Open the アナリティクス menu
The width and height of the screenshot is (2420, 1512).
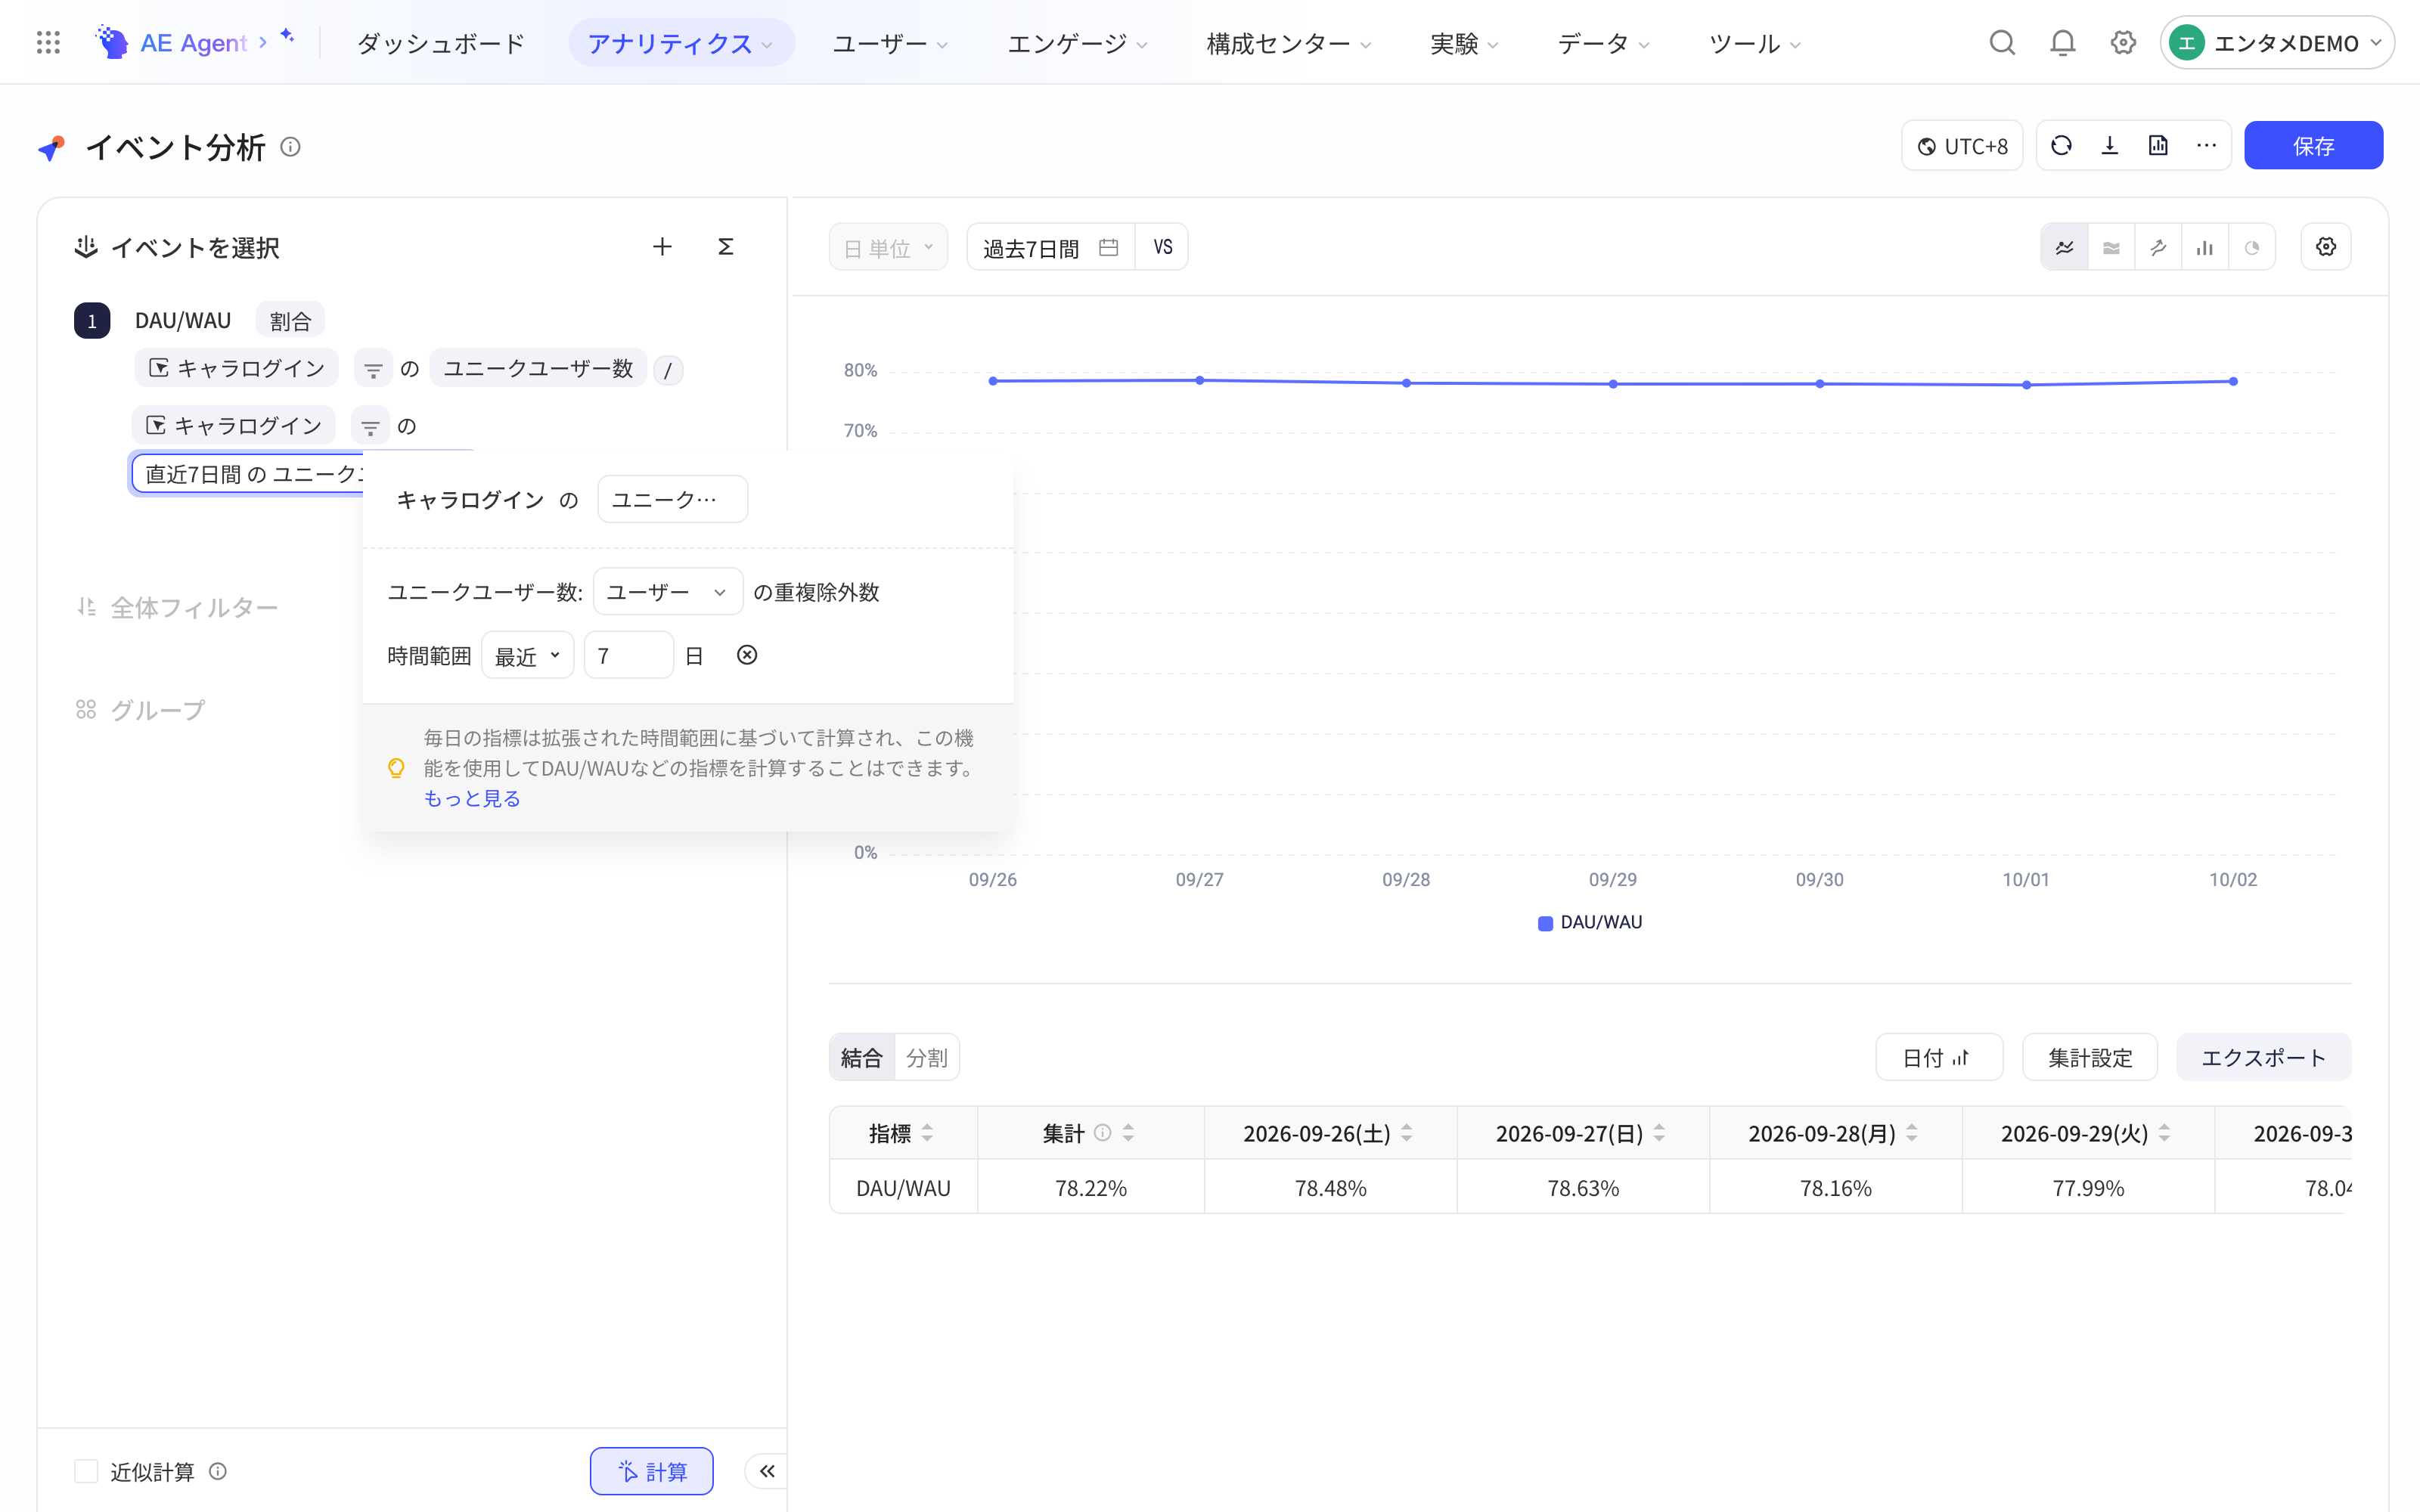point(681,43)
